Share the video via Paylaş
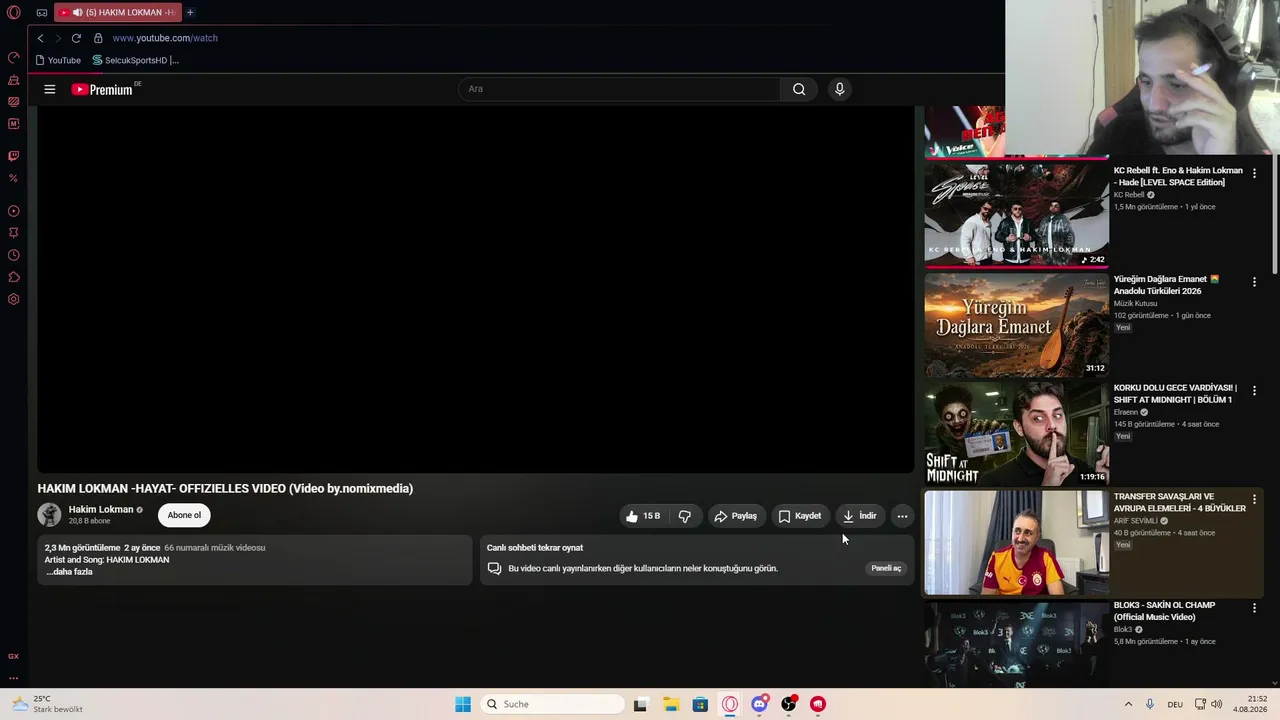Image resolution: width=1280 pixels, height=720 pixels. 735,516
